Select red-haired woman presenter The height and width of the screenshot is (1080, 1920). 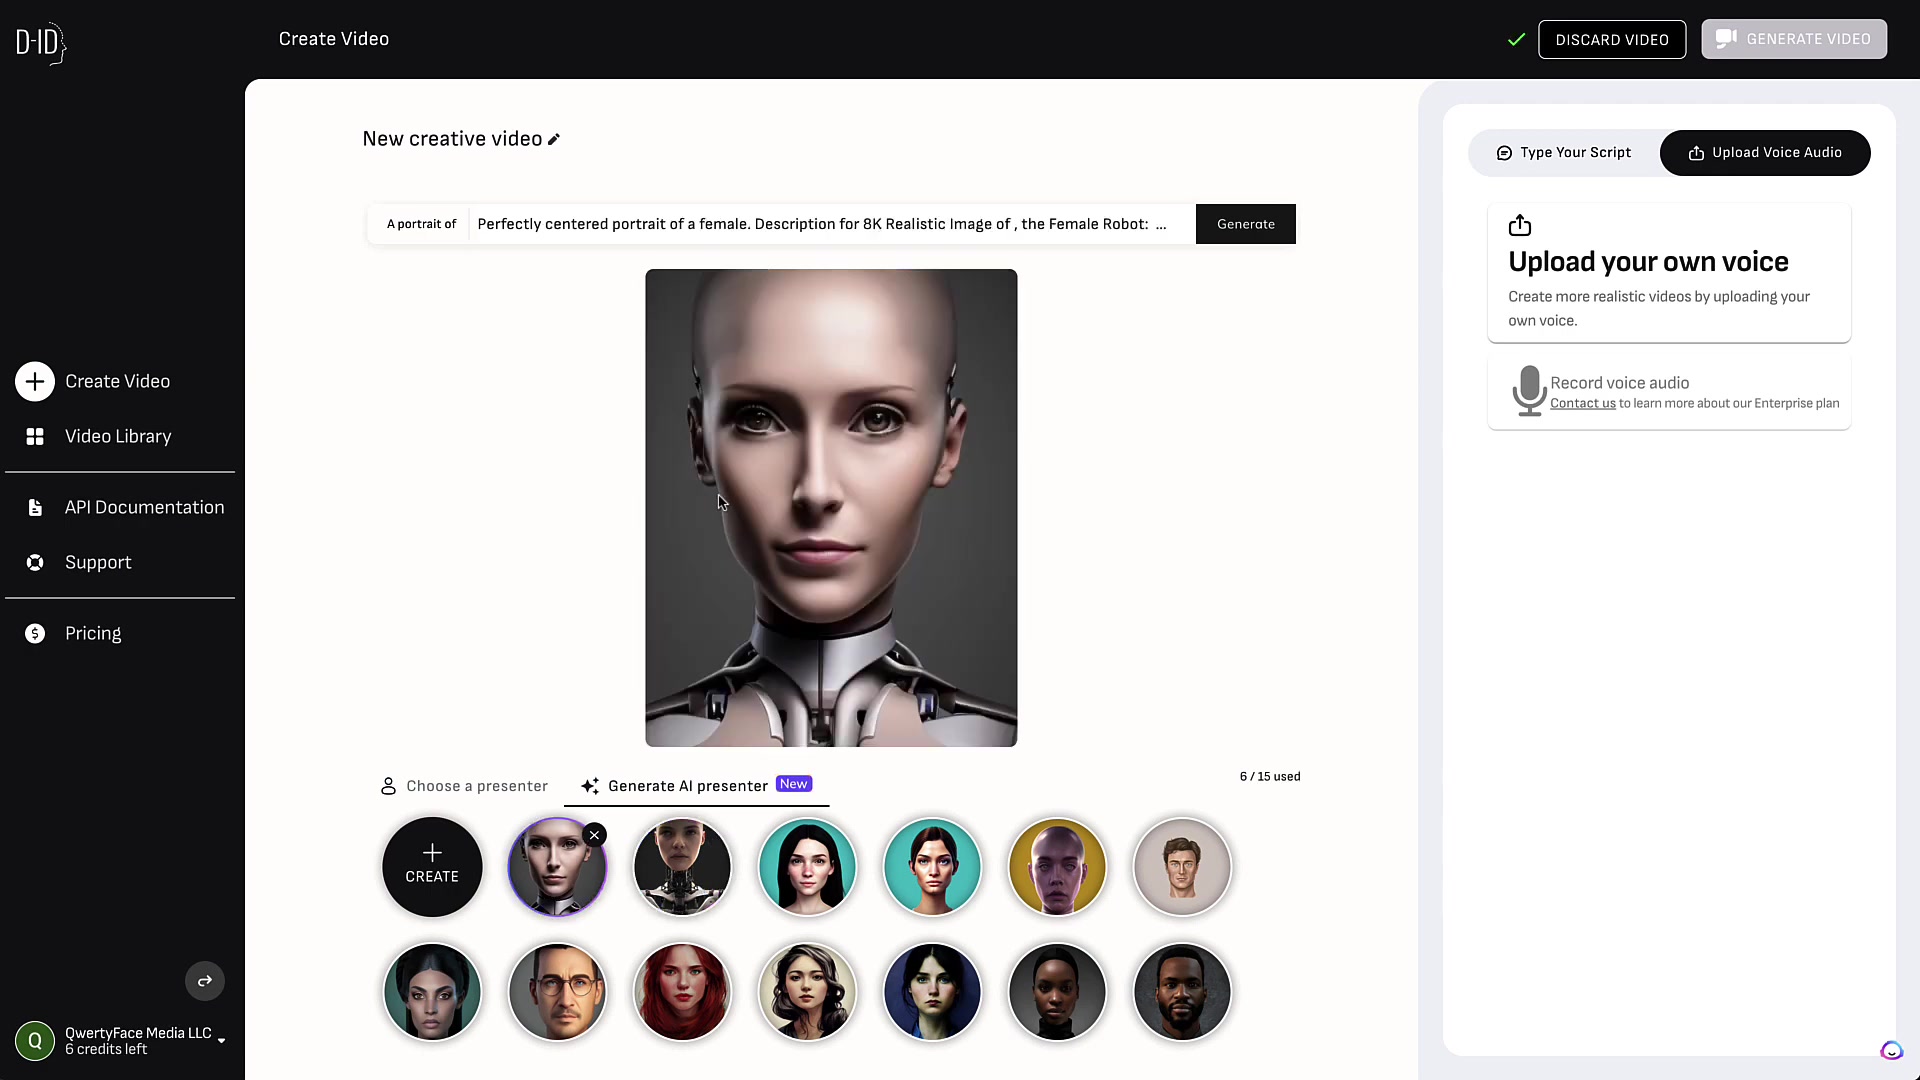682,992
